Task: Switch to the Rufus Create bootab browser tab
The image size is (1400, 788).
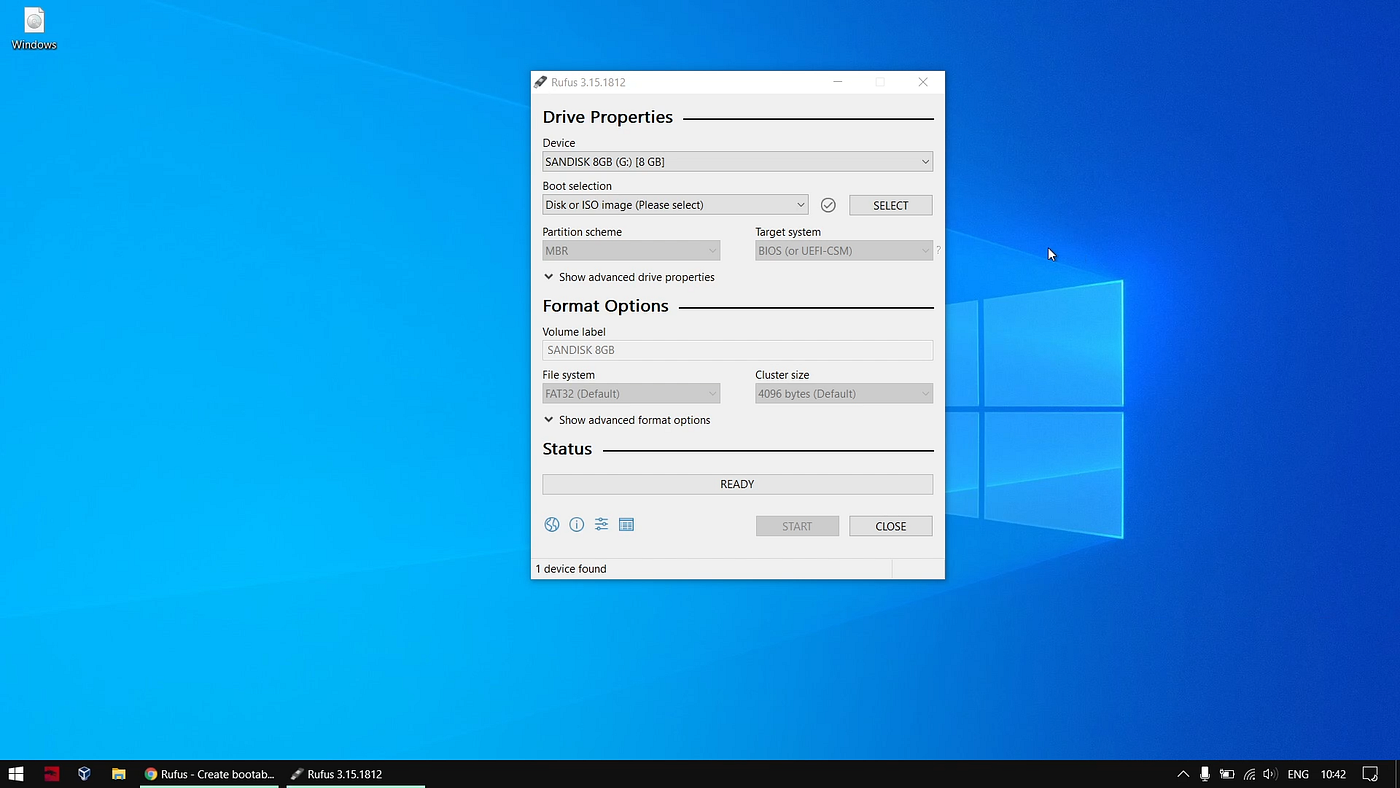Action: tap(210, 773)
